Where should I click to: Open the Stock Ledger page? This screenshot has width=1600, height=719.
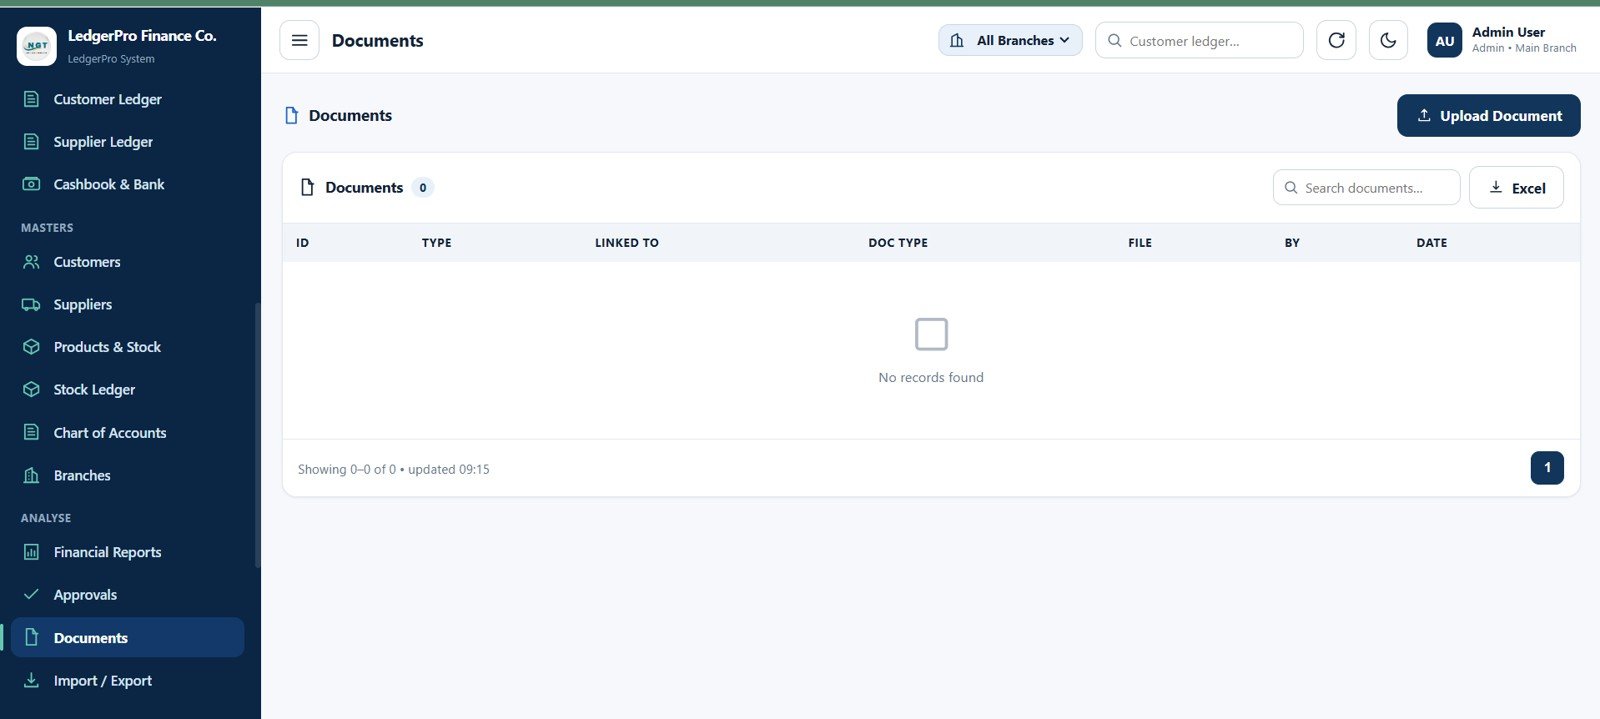click(128, 389)
